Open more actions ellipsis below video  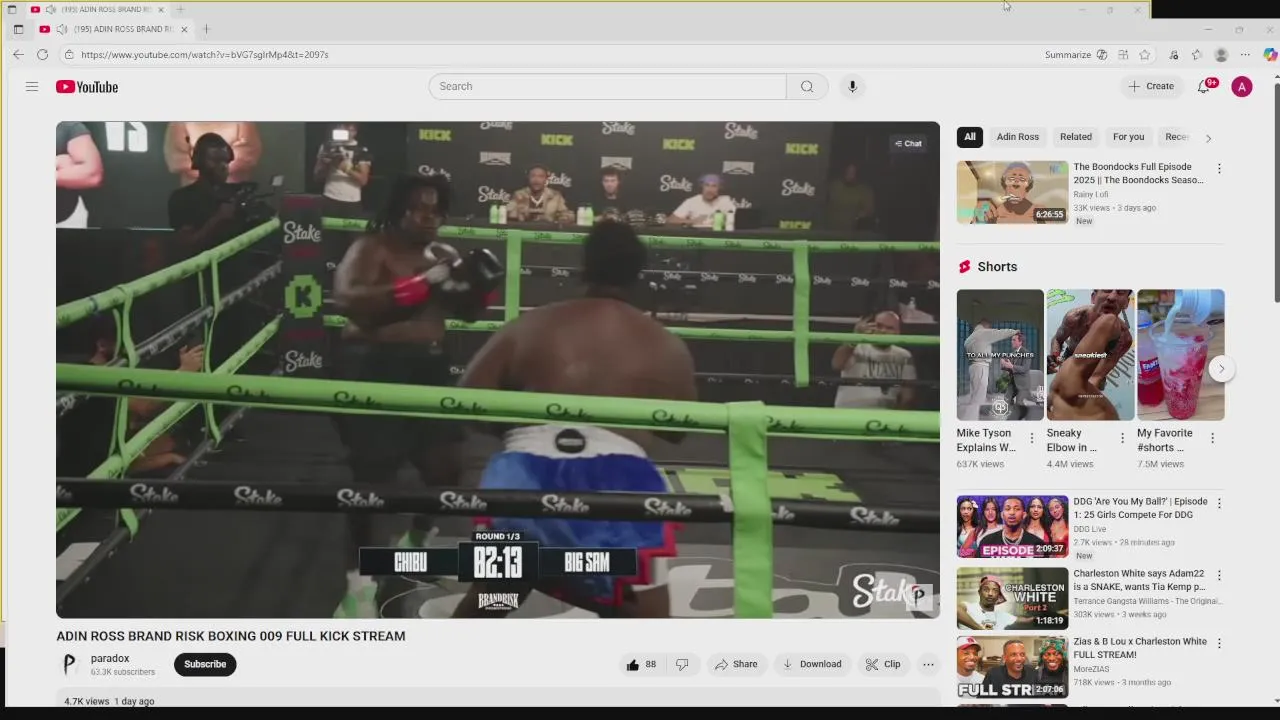click(x=928, y=664)
